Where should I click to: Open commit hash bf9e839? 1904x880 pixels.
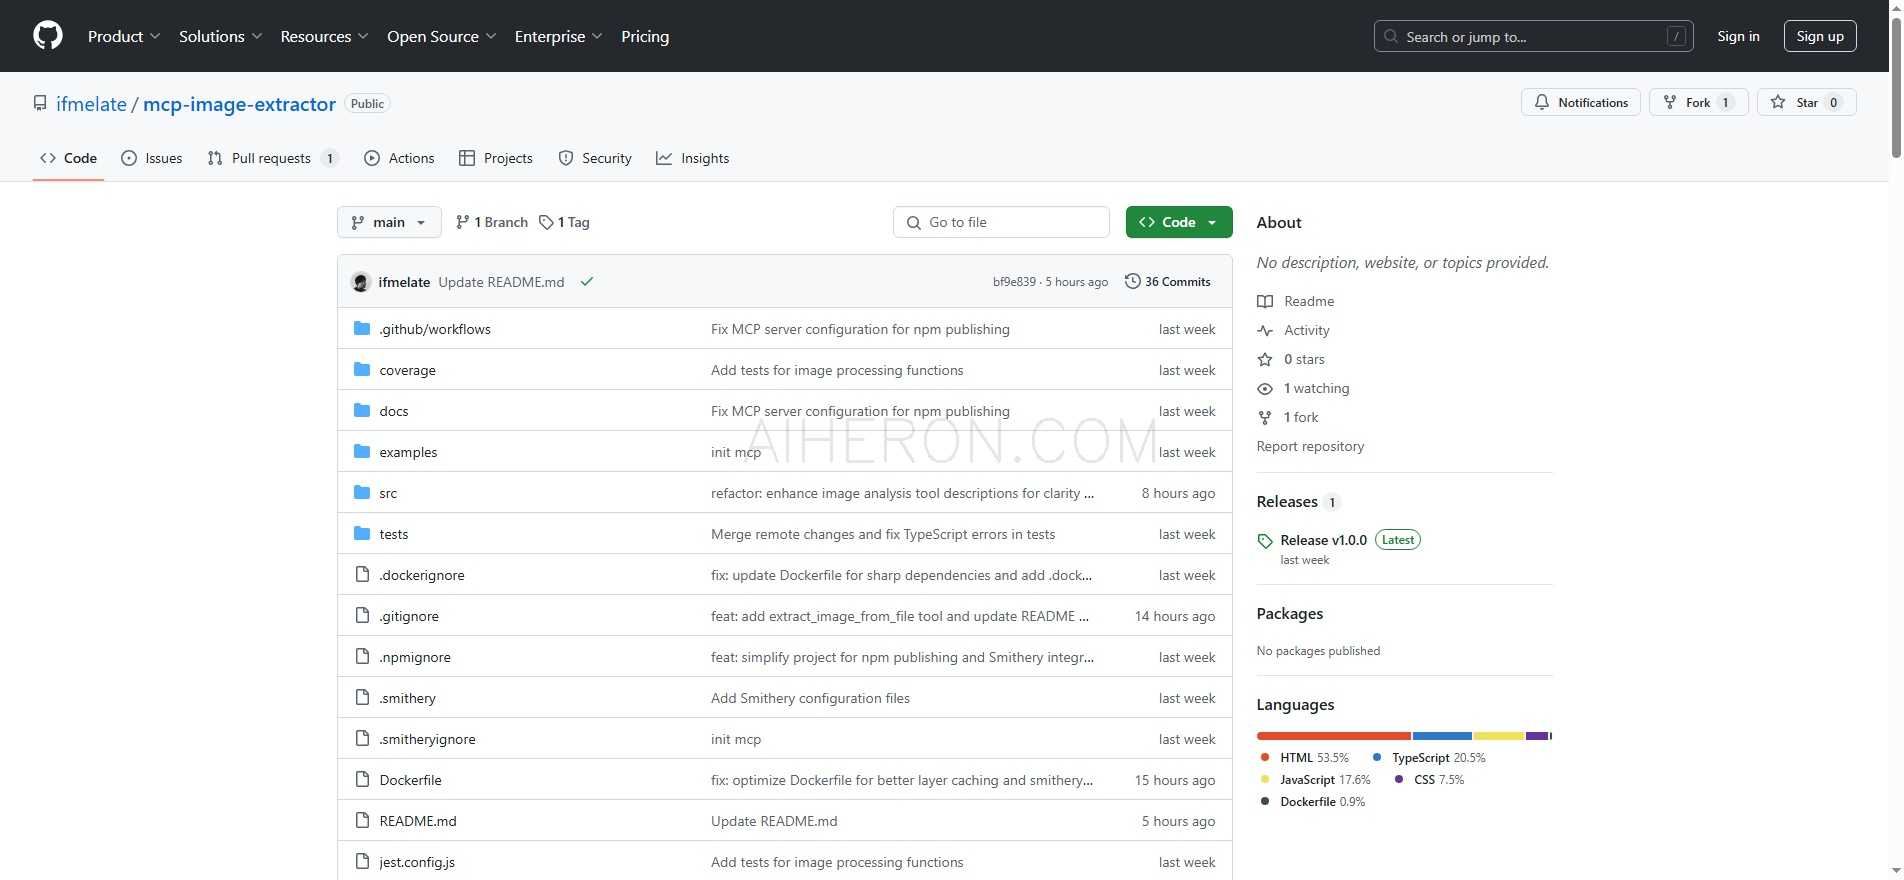(1014, 282)
